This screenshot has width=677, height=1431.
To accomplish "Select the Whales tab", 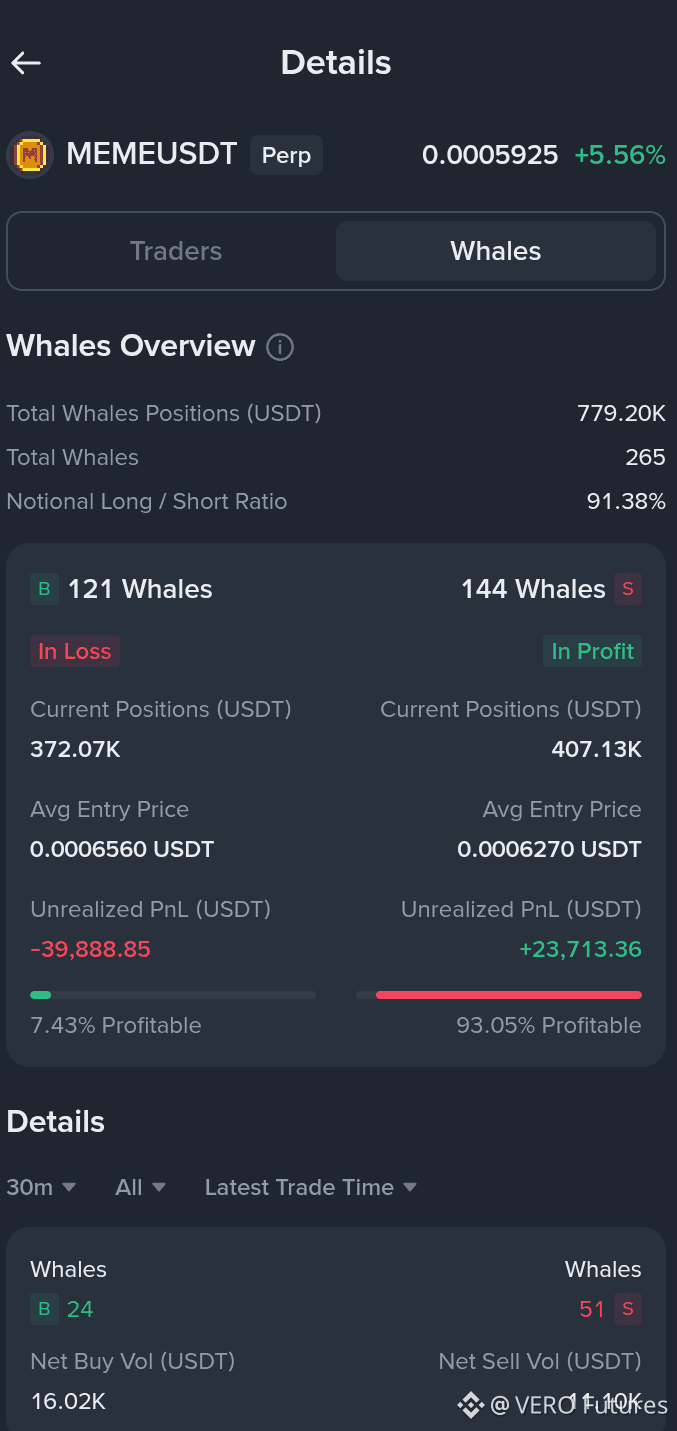I will click(x=496, y=251).
